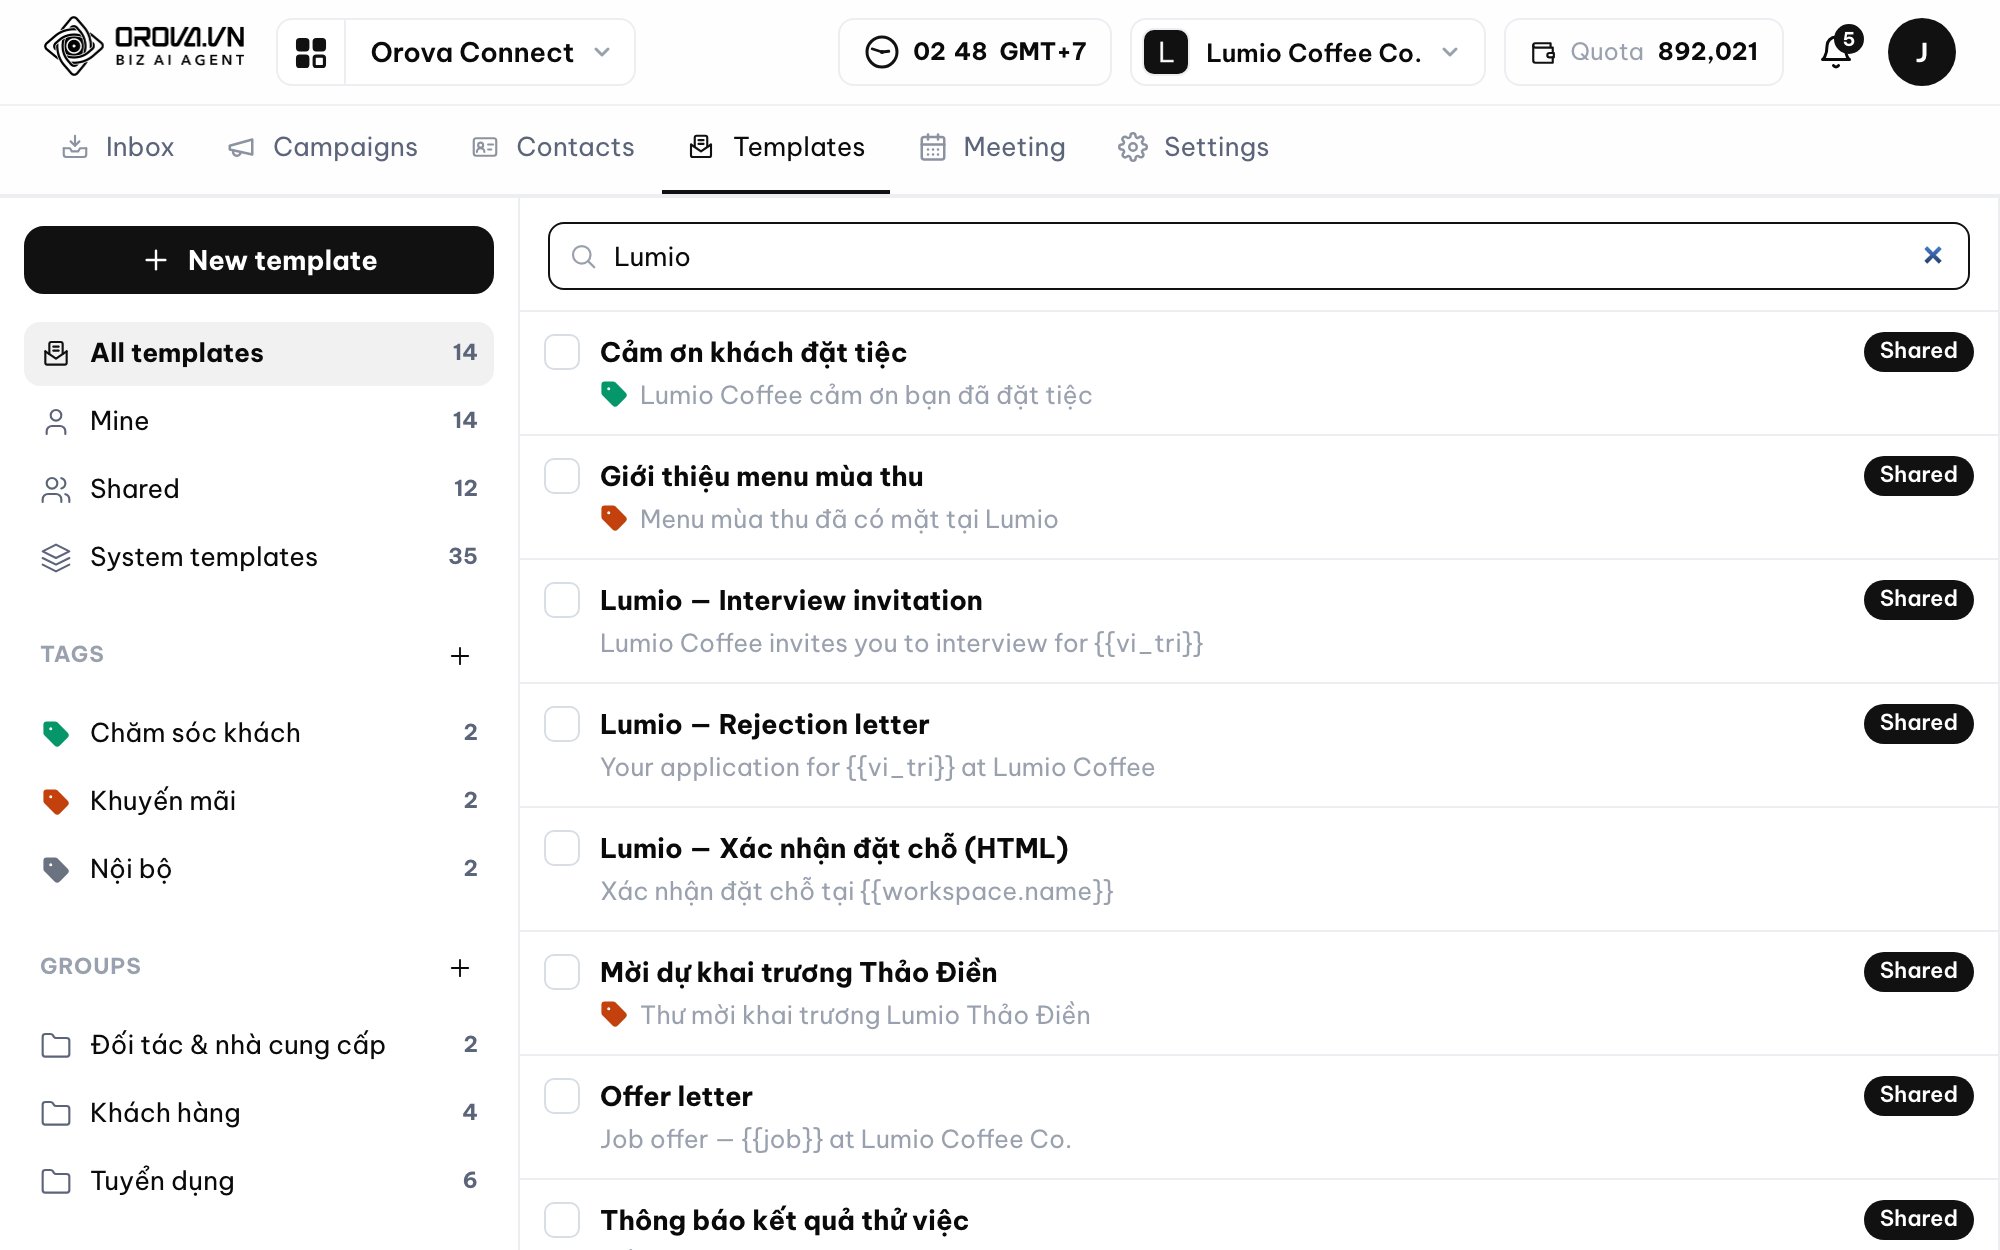This screenshot has width=2000, height=1250.
Task: Click the user avatar J
Action: point(1921,52)
